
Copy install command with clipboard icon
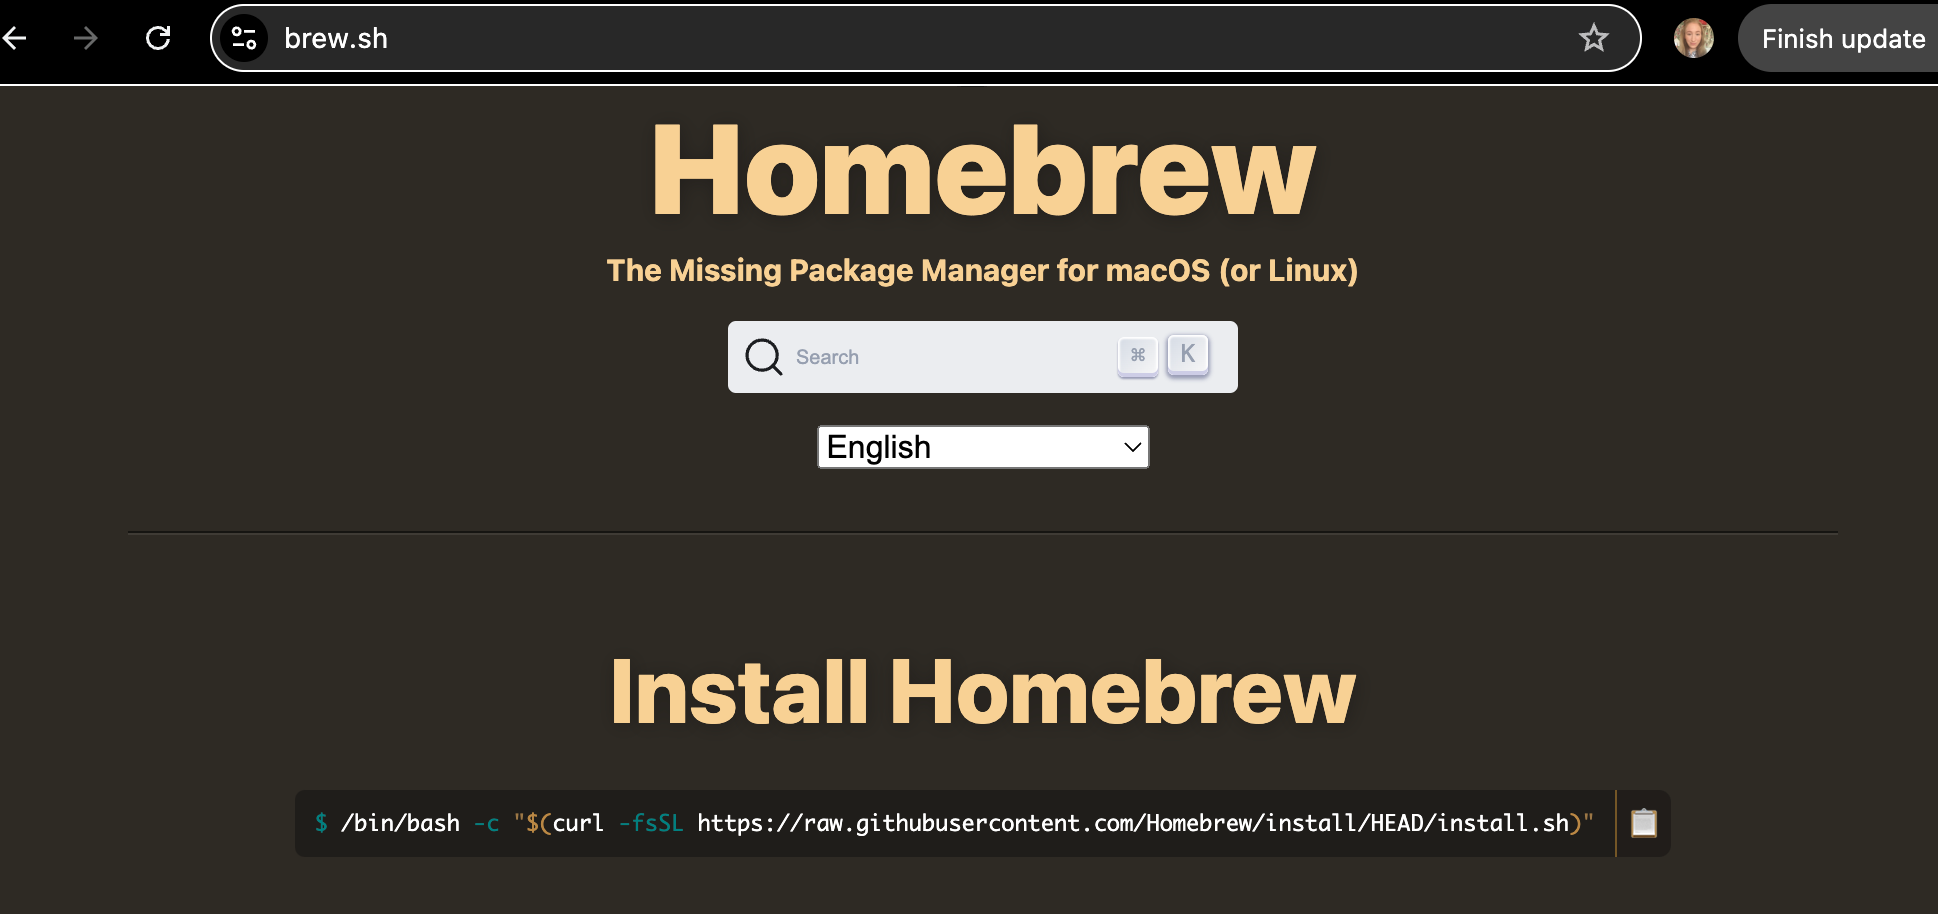[1644, 823]
